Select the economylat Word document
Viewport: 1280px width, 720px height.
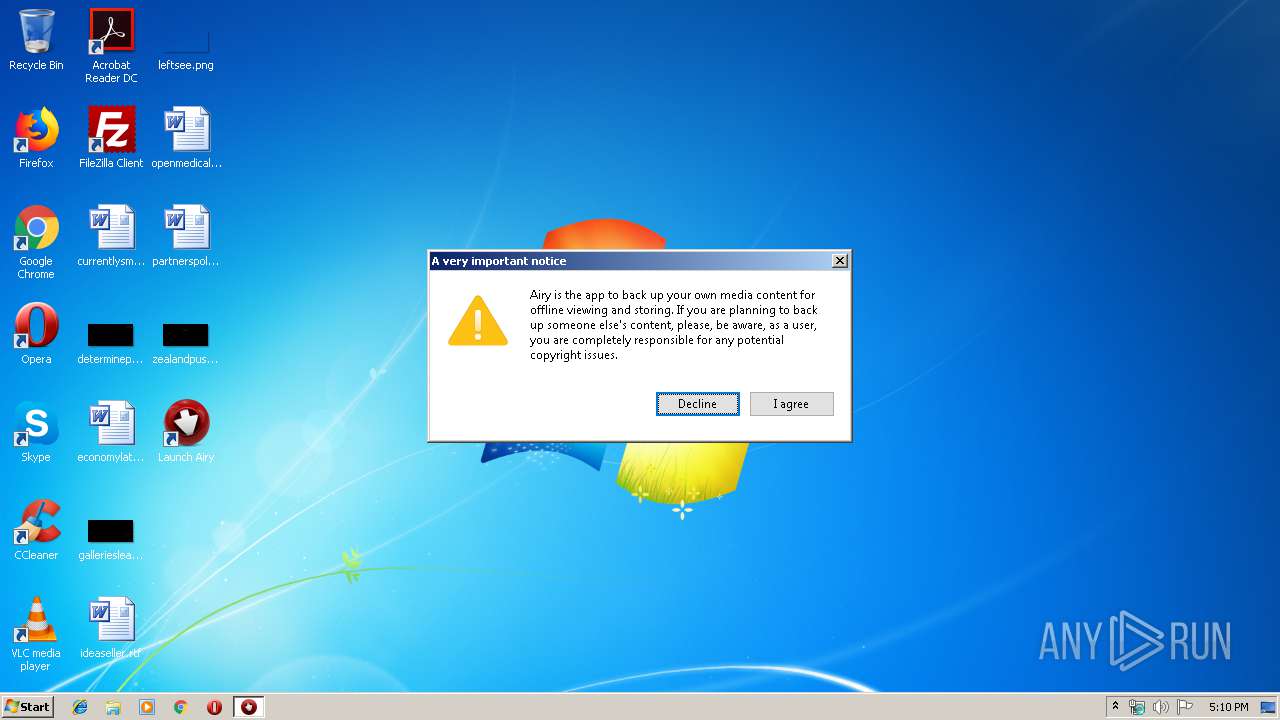pyautogui.click(x=111, y=432)
